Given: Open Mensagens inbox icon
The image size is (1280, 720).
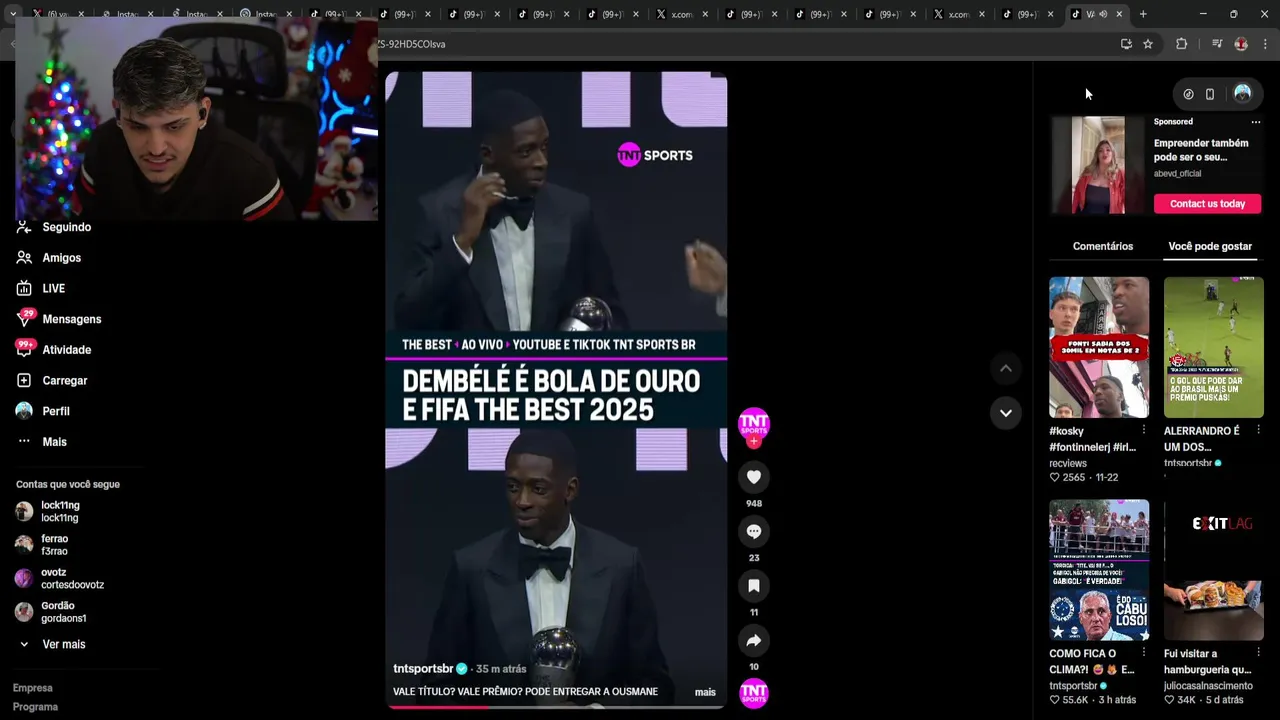Looking at the screenshot, I should [x=24, y=318].
